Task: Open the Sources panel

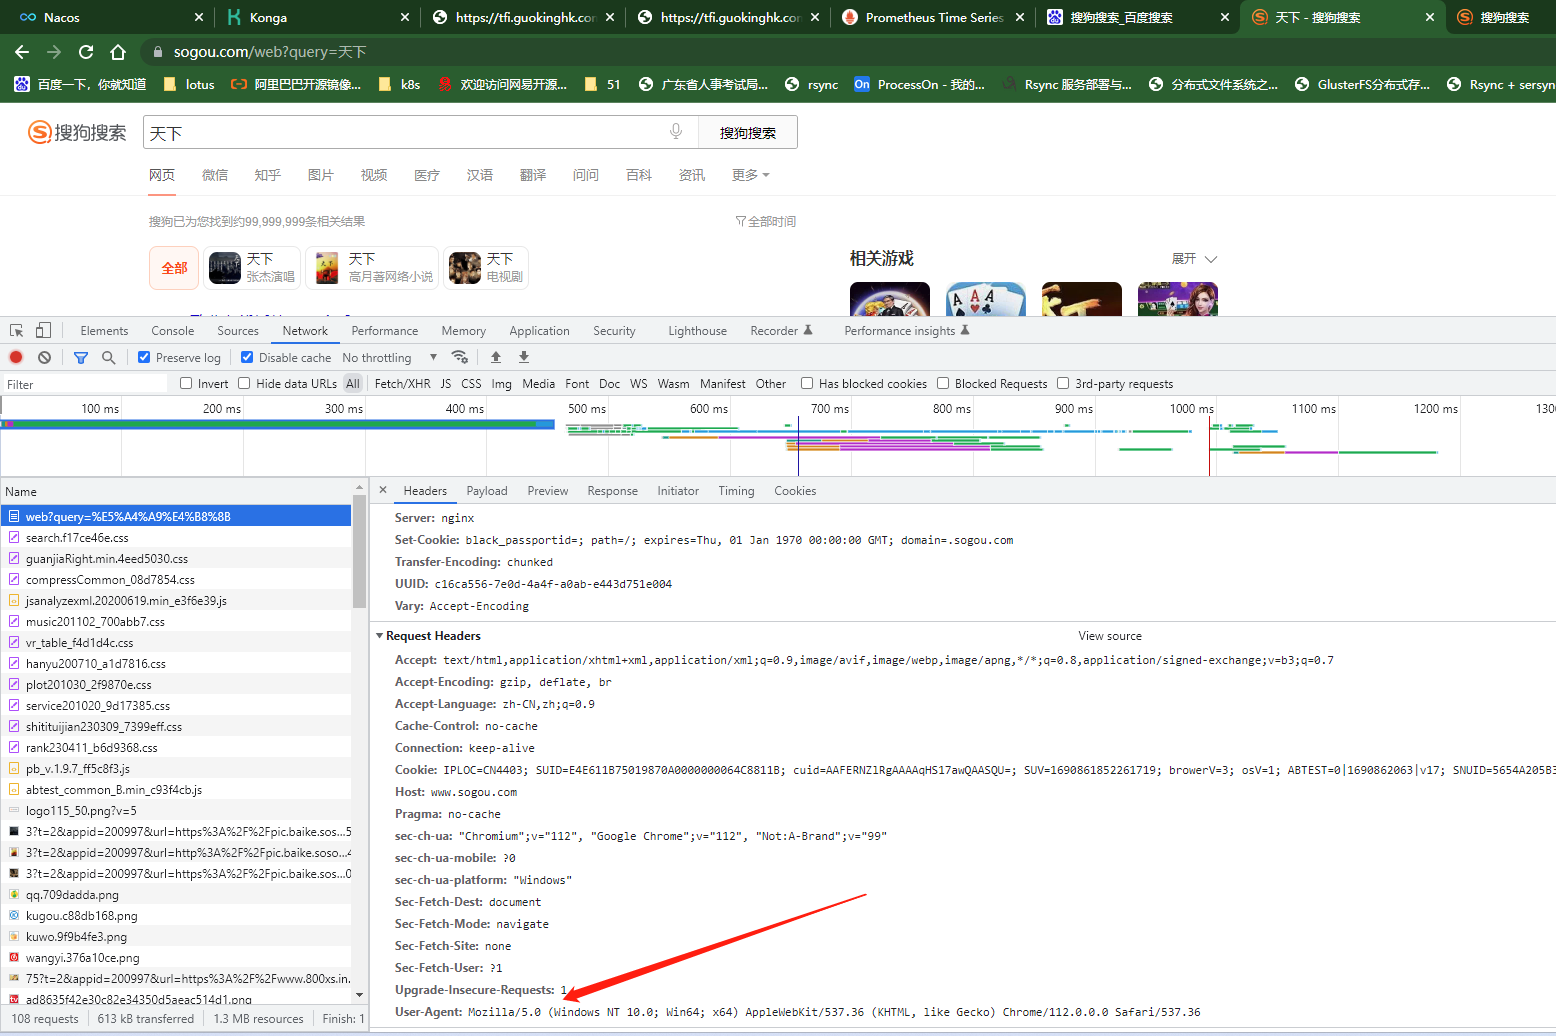Action: (238, 331)
